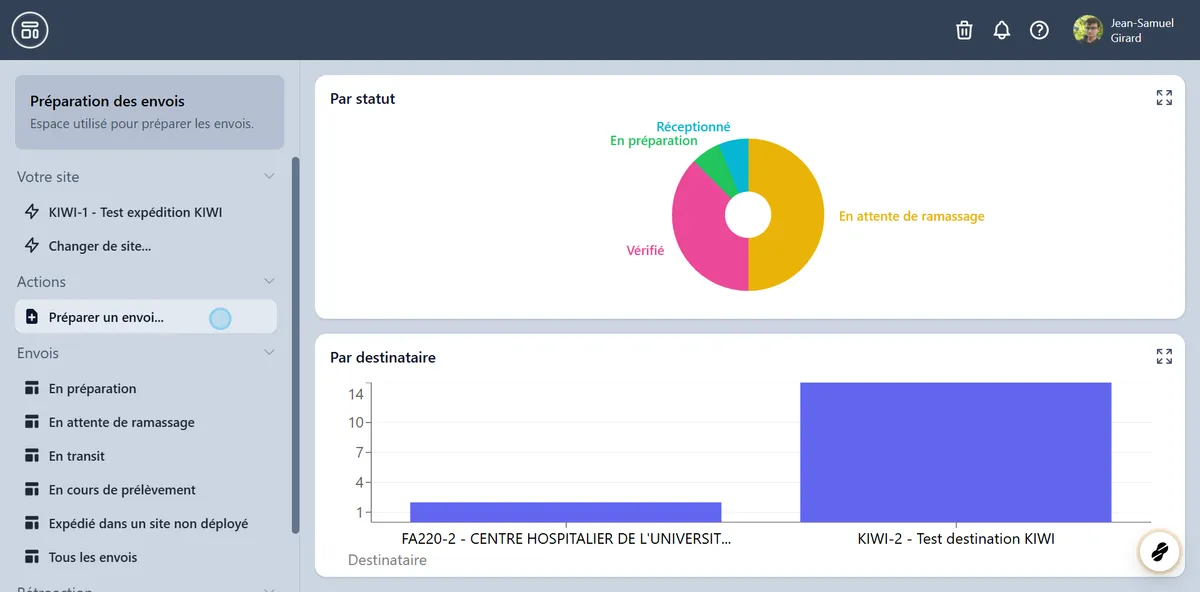Click the floating round button bottom right
Image resolution: width=1200 pixels, height=592 pixels.
click(1160, 551)
